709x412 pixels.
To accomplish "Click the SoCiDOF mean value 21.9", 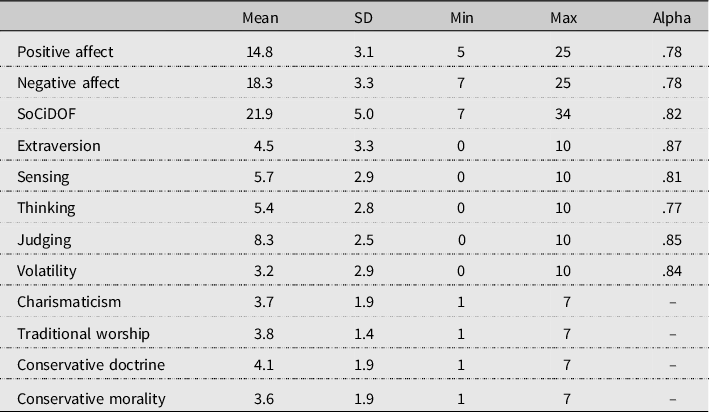I will (260, 114).
